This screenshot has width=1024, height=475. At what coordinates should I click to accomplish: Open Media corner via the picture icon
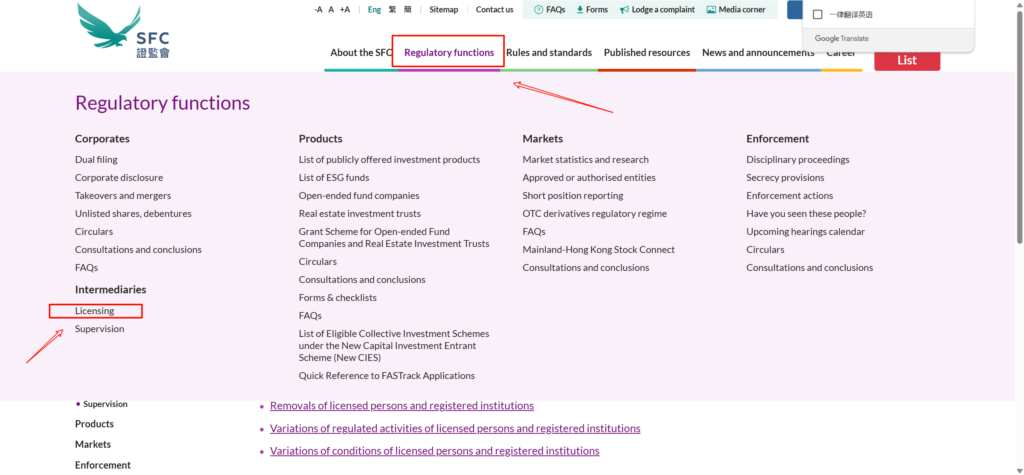pyautogui.click(x=711, y=10)
